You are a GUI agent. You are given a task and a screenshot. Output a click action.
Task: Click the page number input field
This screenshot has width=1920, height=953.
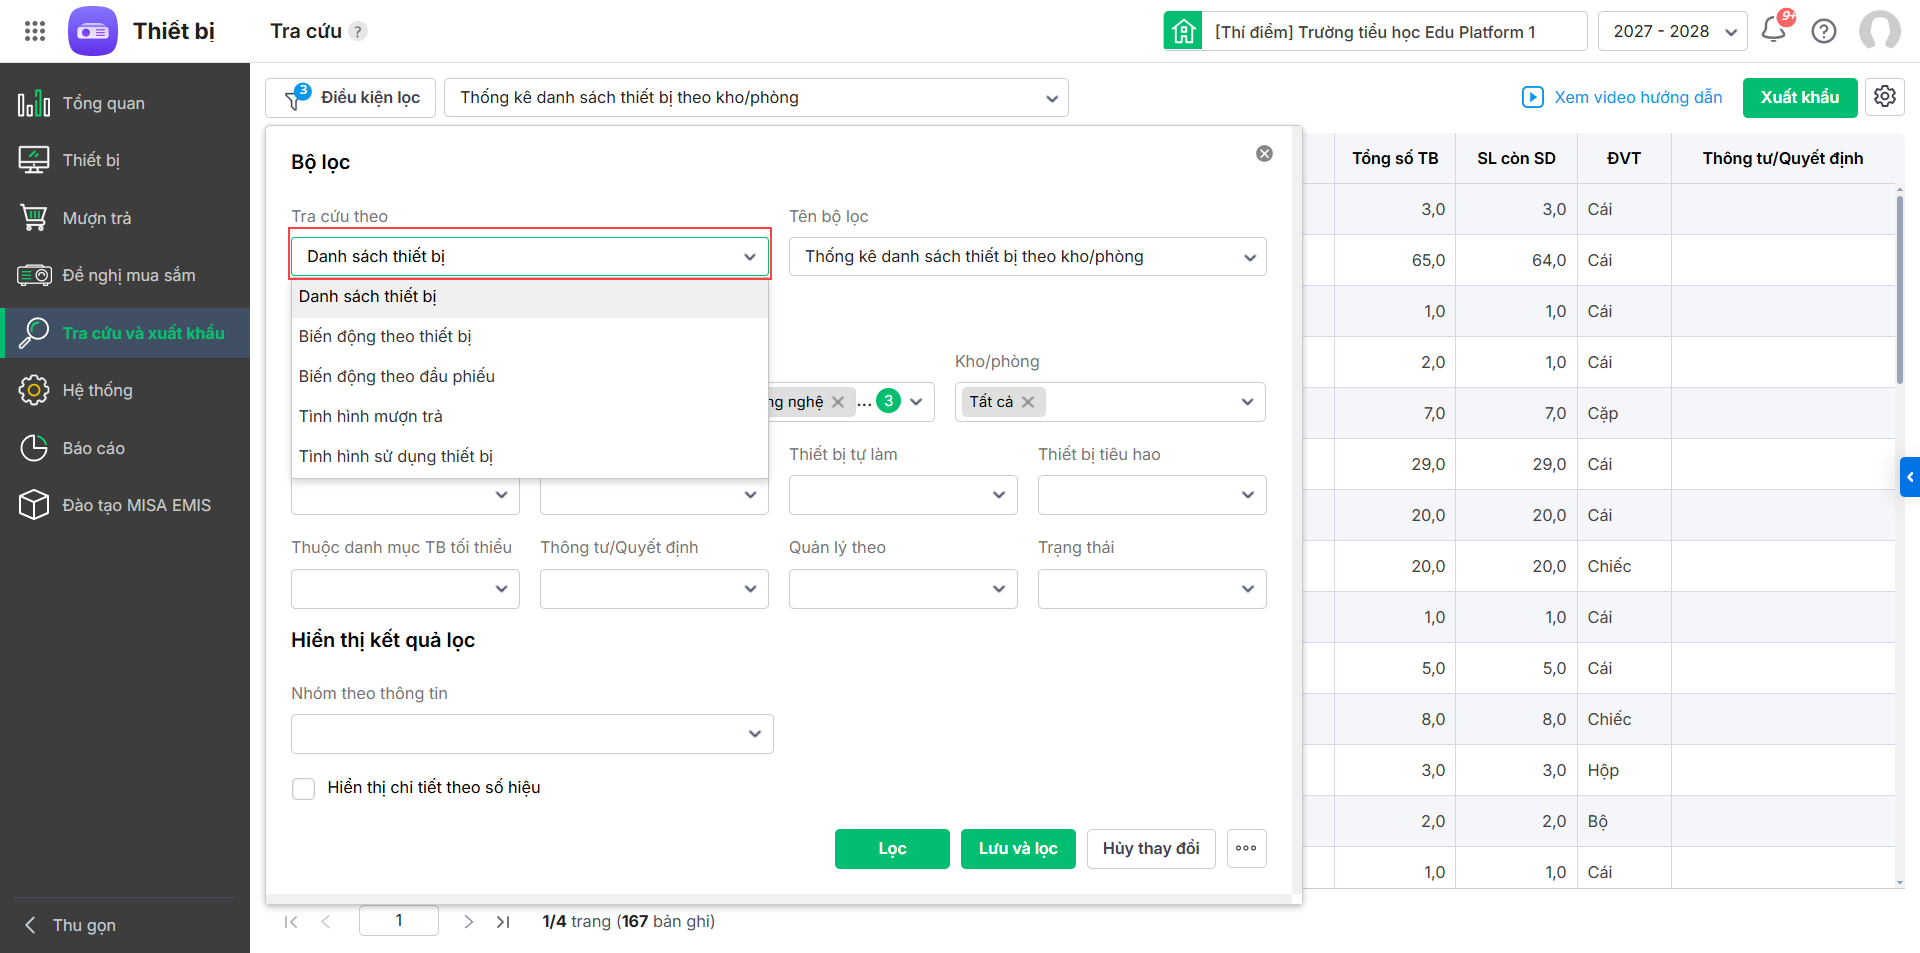399,921
